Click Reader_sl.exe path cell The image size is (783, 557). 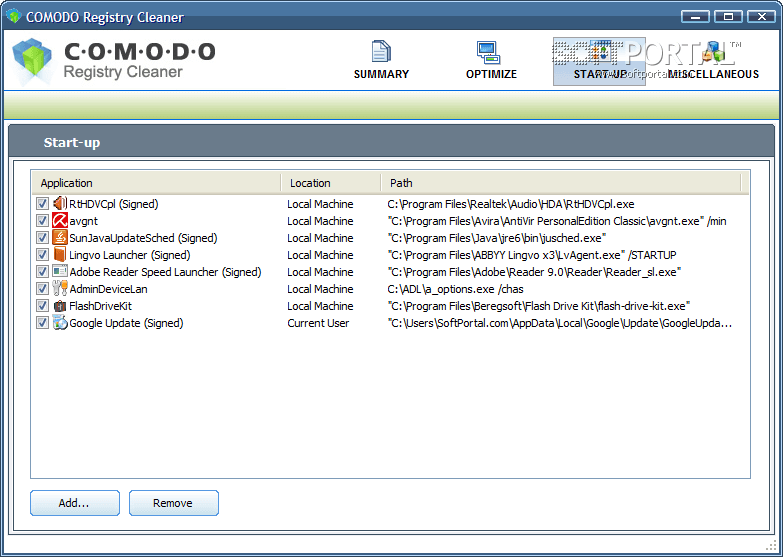[534, 272]
